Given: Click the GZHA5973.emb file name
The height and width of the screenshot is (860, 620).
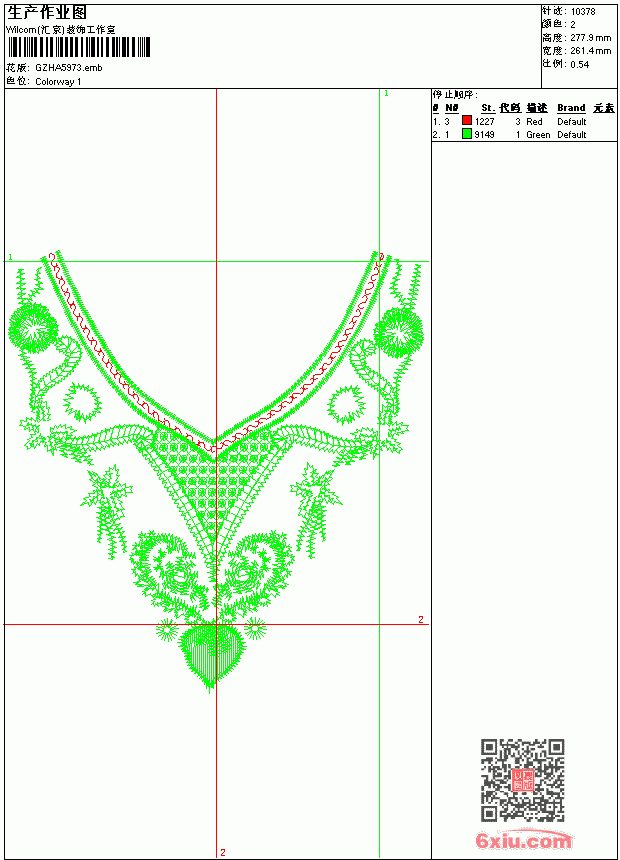Looking at the screenshot, I should (x=69, y=68).
